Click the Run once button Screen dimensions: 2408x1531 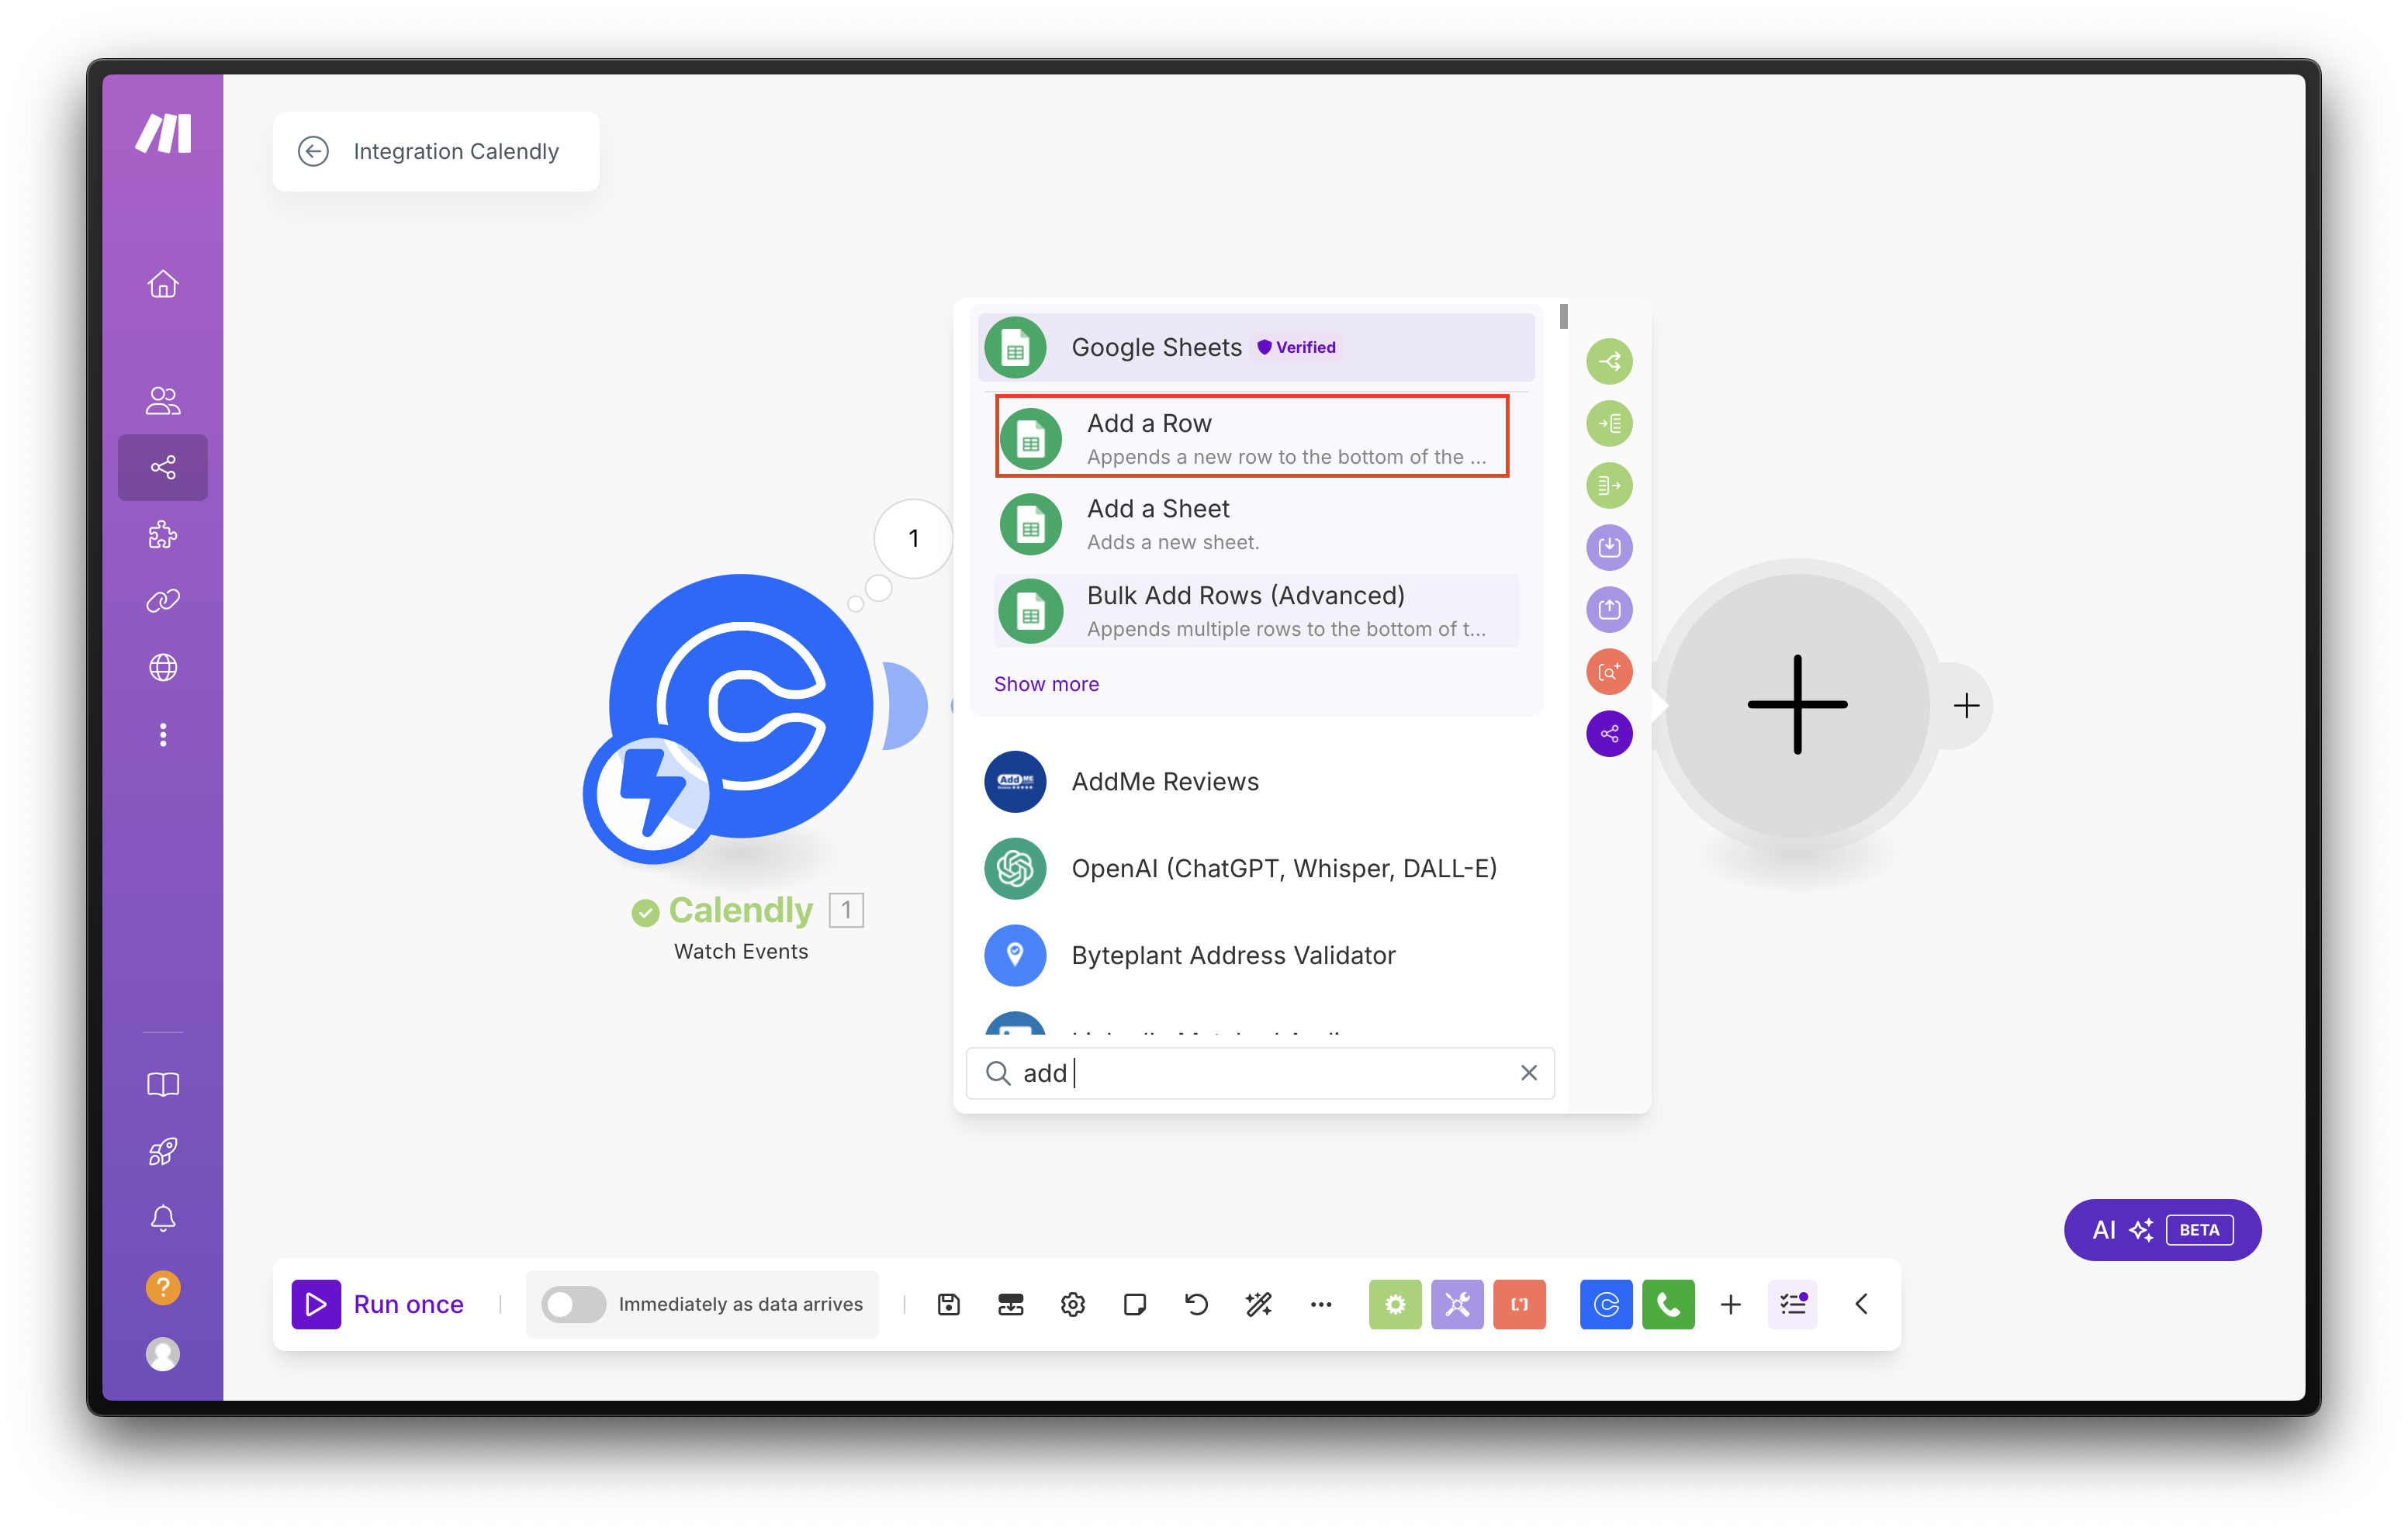379,1304
